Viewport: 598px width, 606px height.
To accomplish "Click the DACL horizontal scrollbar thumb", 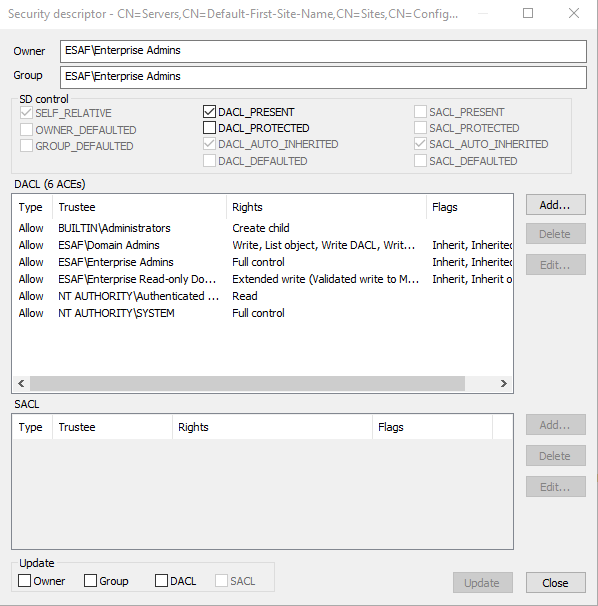I will [247, 383].
